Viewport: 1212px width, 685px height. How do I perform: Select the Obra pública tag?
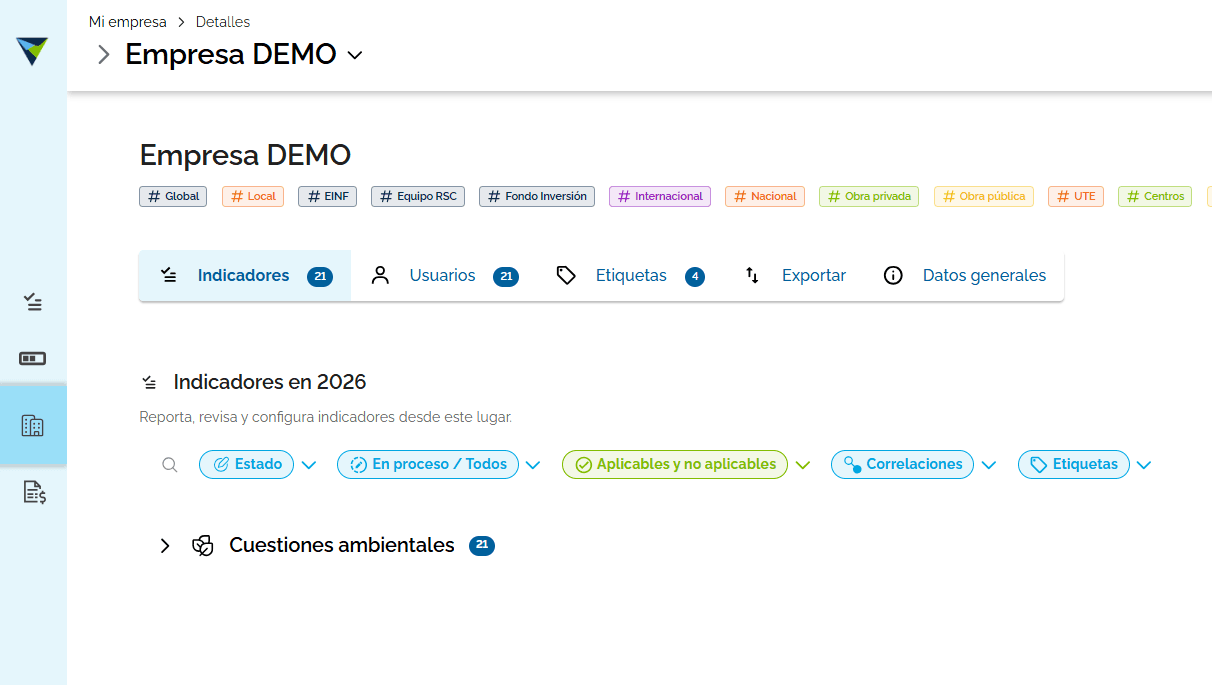(x=984, y=196)
